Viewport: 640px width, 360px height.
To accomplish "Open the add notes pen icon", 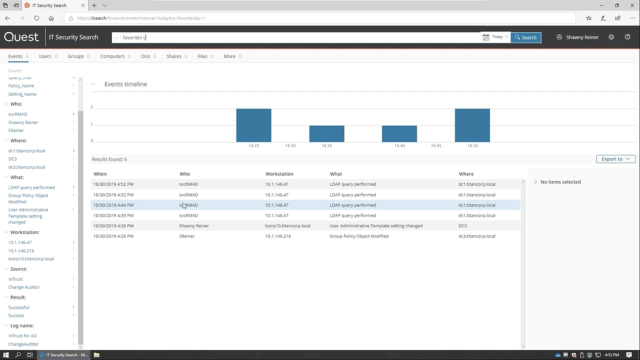I will (603, 18).
